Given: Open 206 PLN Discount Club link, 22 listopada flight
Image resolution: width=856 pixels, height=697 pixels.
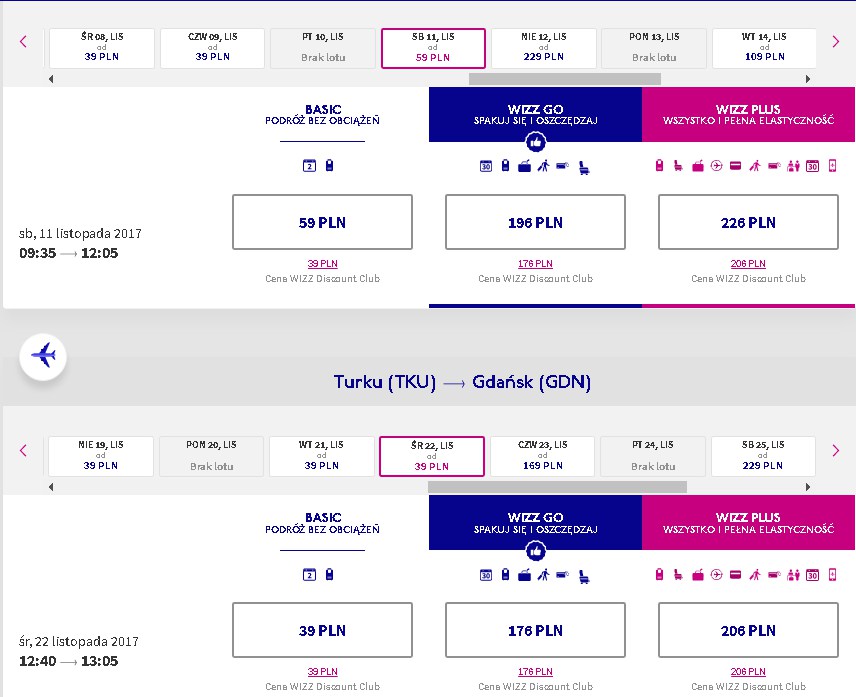Looking at the screenshot, I should (748, 672).
